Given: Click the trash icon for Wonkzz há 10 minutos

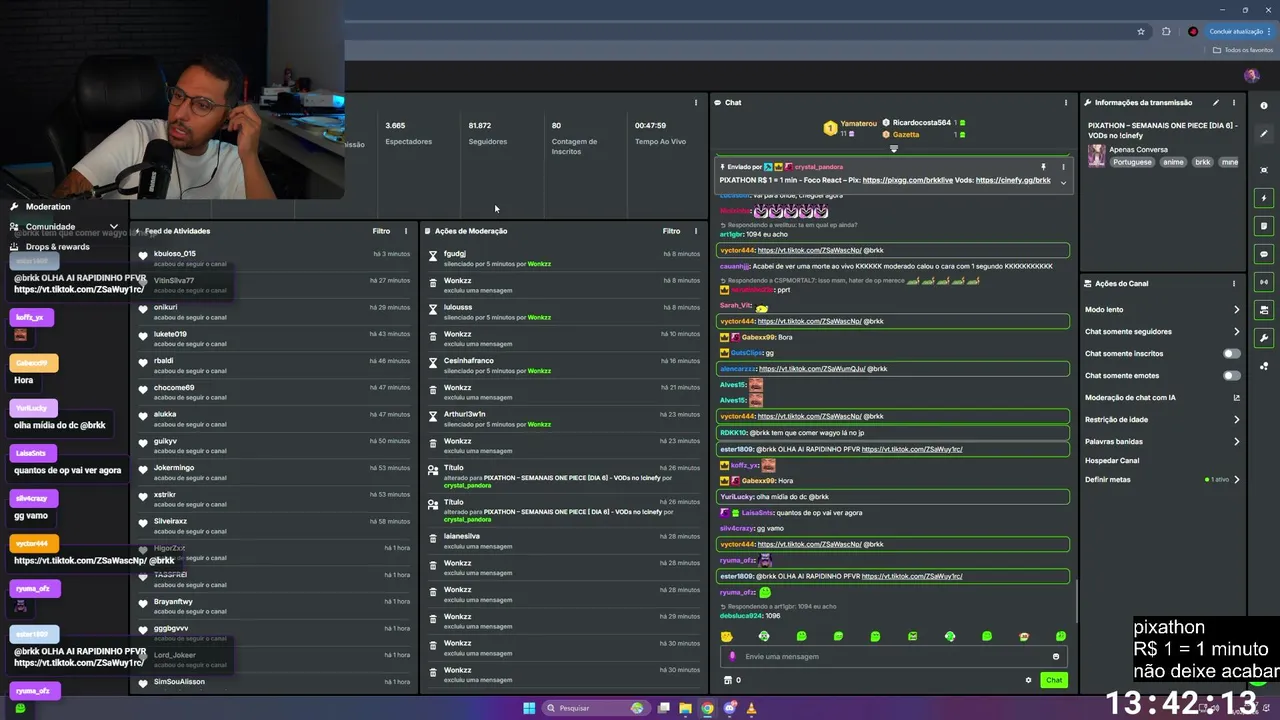Looking at the screenshot, I should click(x=432, y=339).
